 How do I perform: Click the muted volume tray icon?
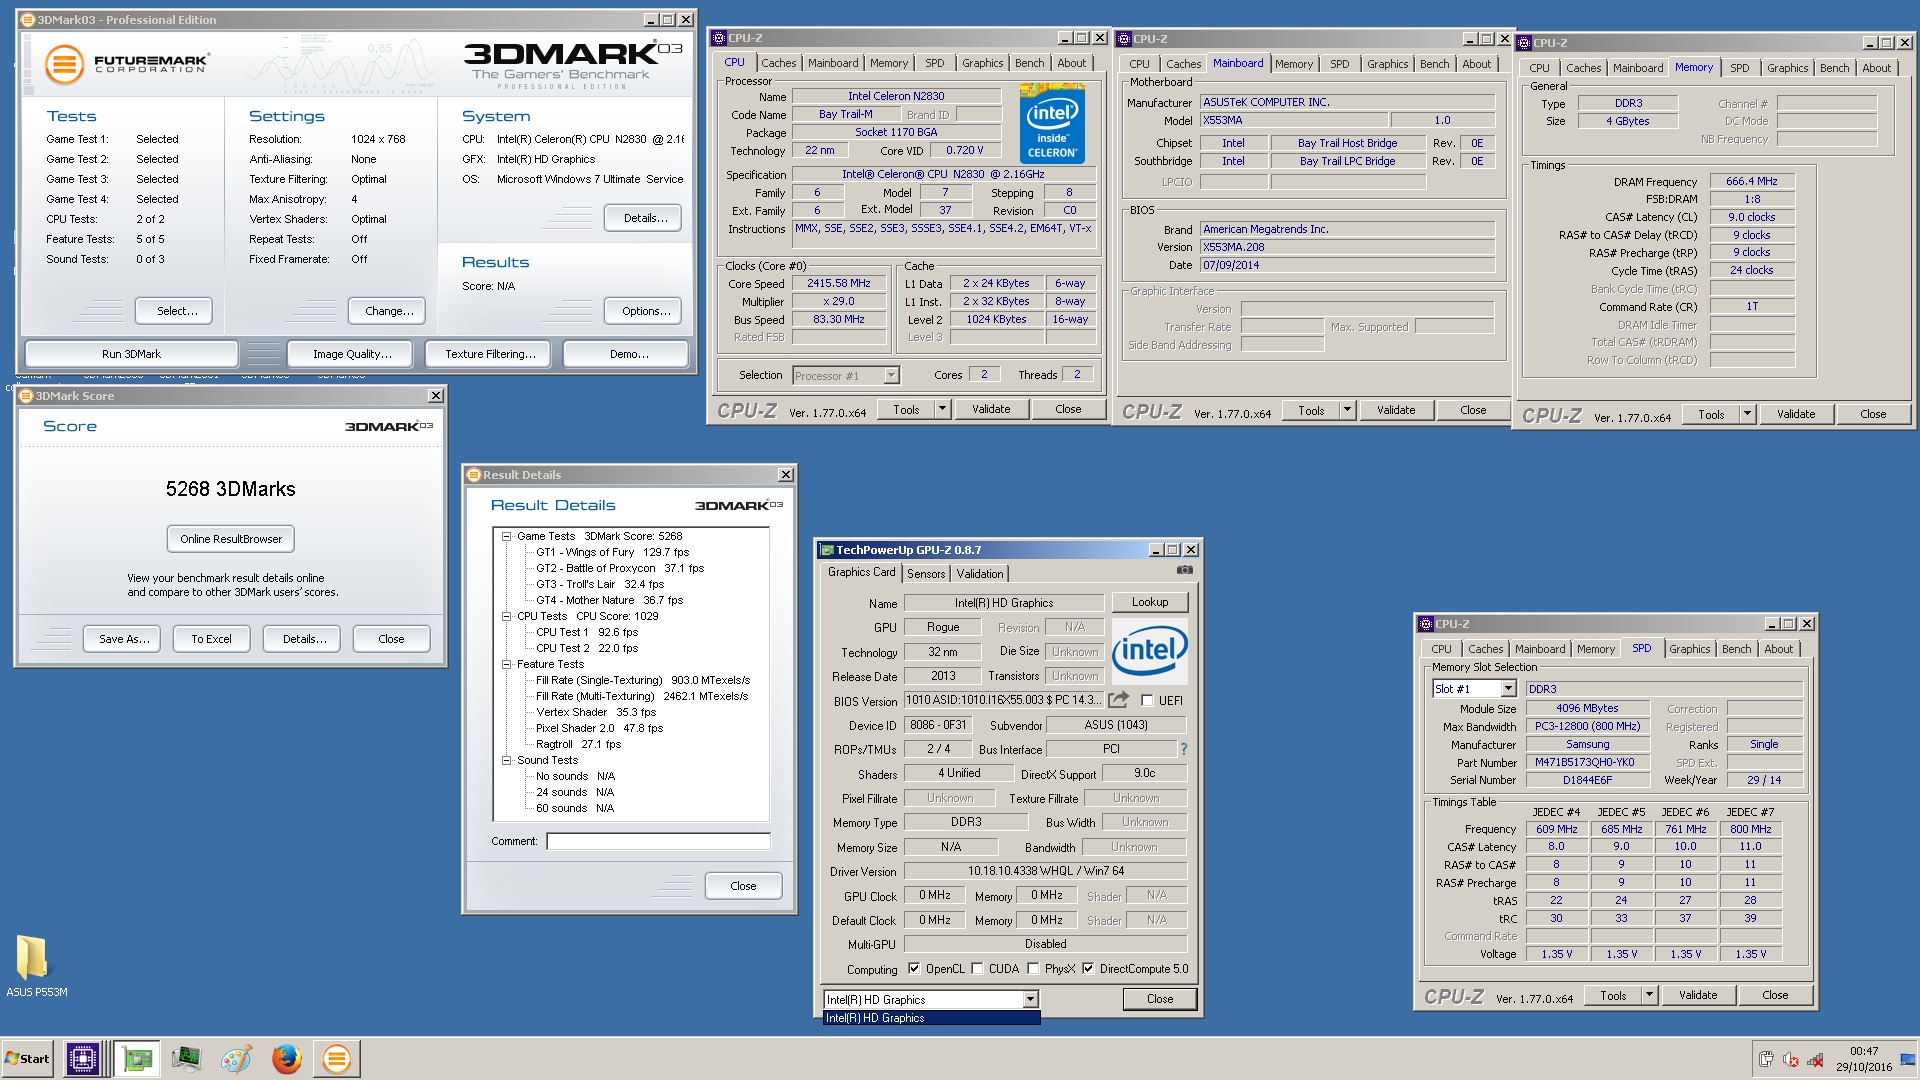1791,1059
